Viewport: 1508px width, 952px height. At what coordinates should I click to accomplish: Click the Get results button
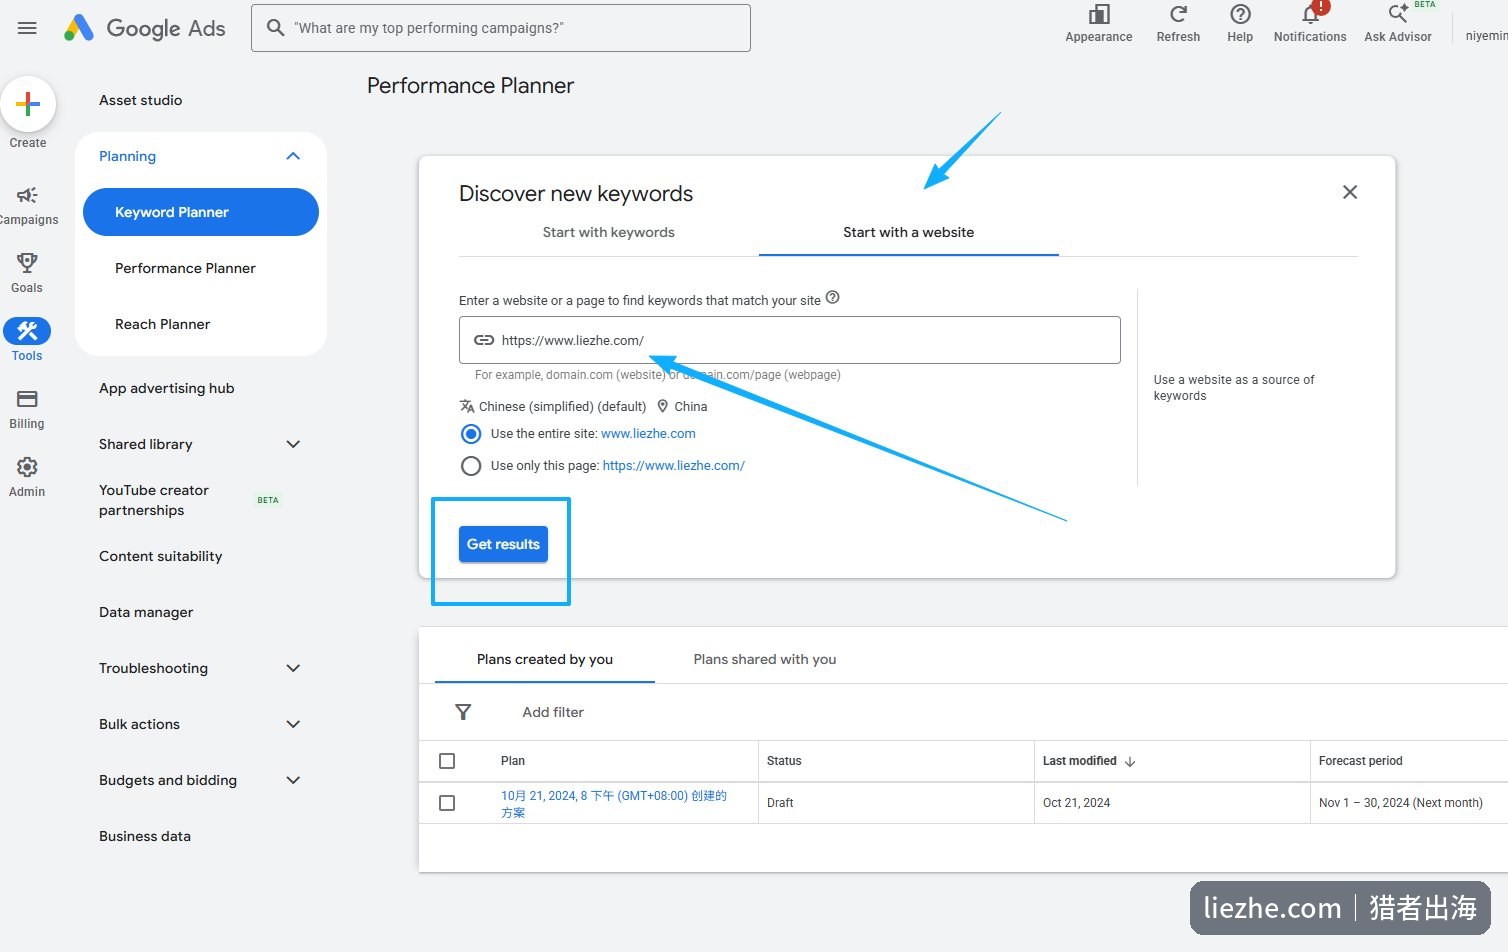pos(503,544)
